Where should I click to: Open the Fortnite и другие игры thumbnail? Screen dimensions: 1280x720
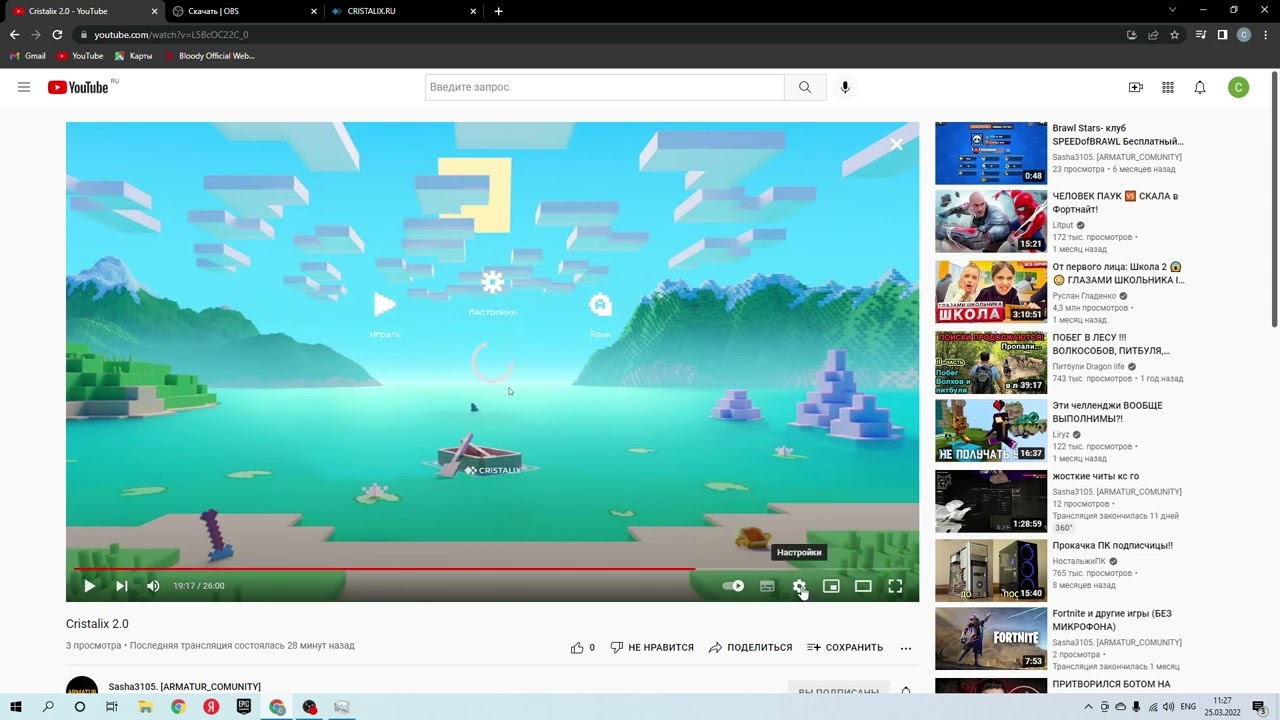click(x=991, y=639)
